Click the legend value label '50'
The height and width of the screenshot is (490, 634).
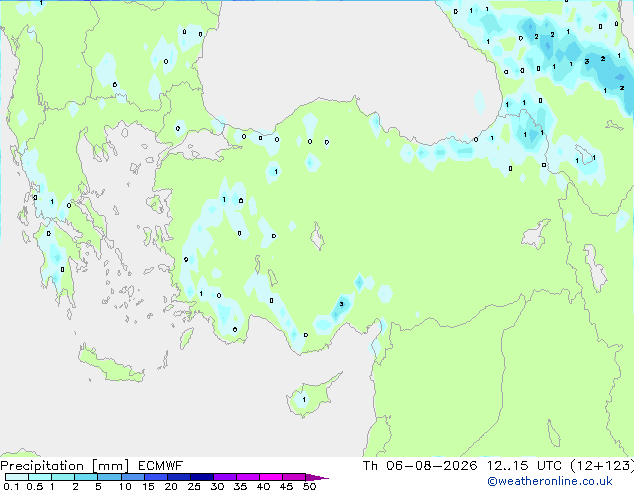click(x=310, y=486)
